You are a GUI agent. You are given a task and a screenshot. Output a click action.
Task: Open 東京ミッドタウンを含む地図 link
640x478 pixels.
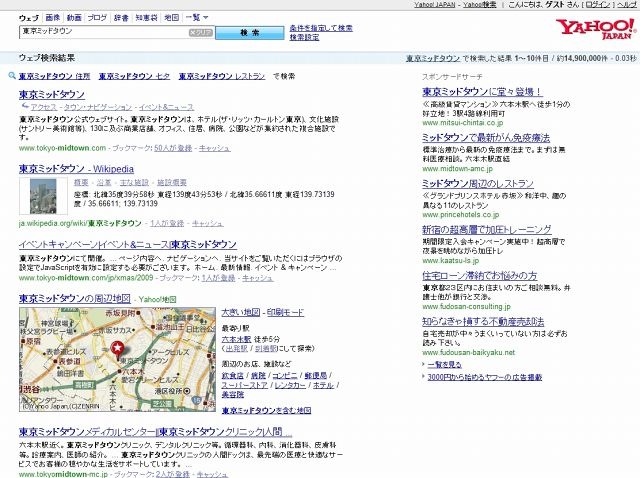pyautogui.click(x=266, y=410)
